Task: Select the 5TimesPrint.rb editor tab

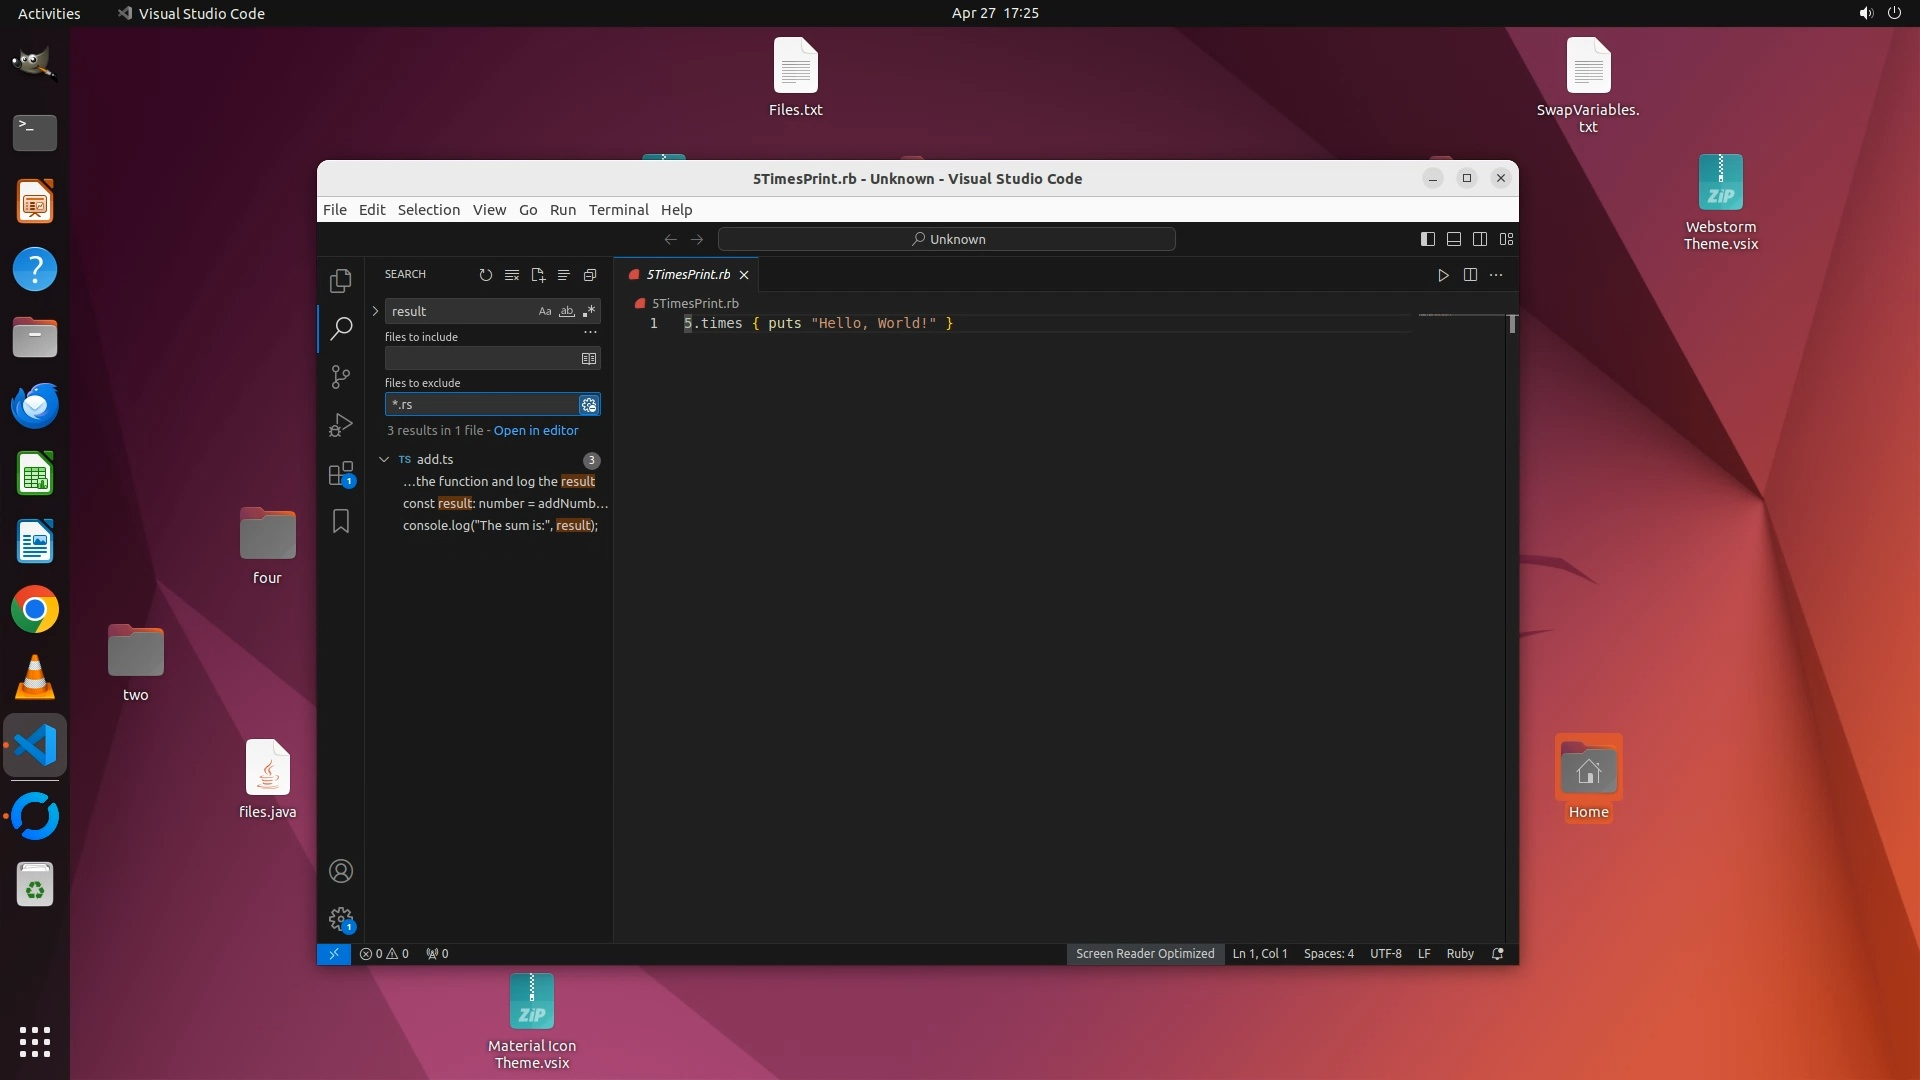Action: click(x=688, y=275)
